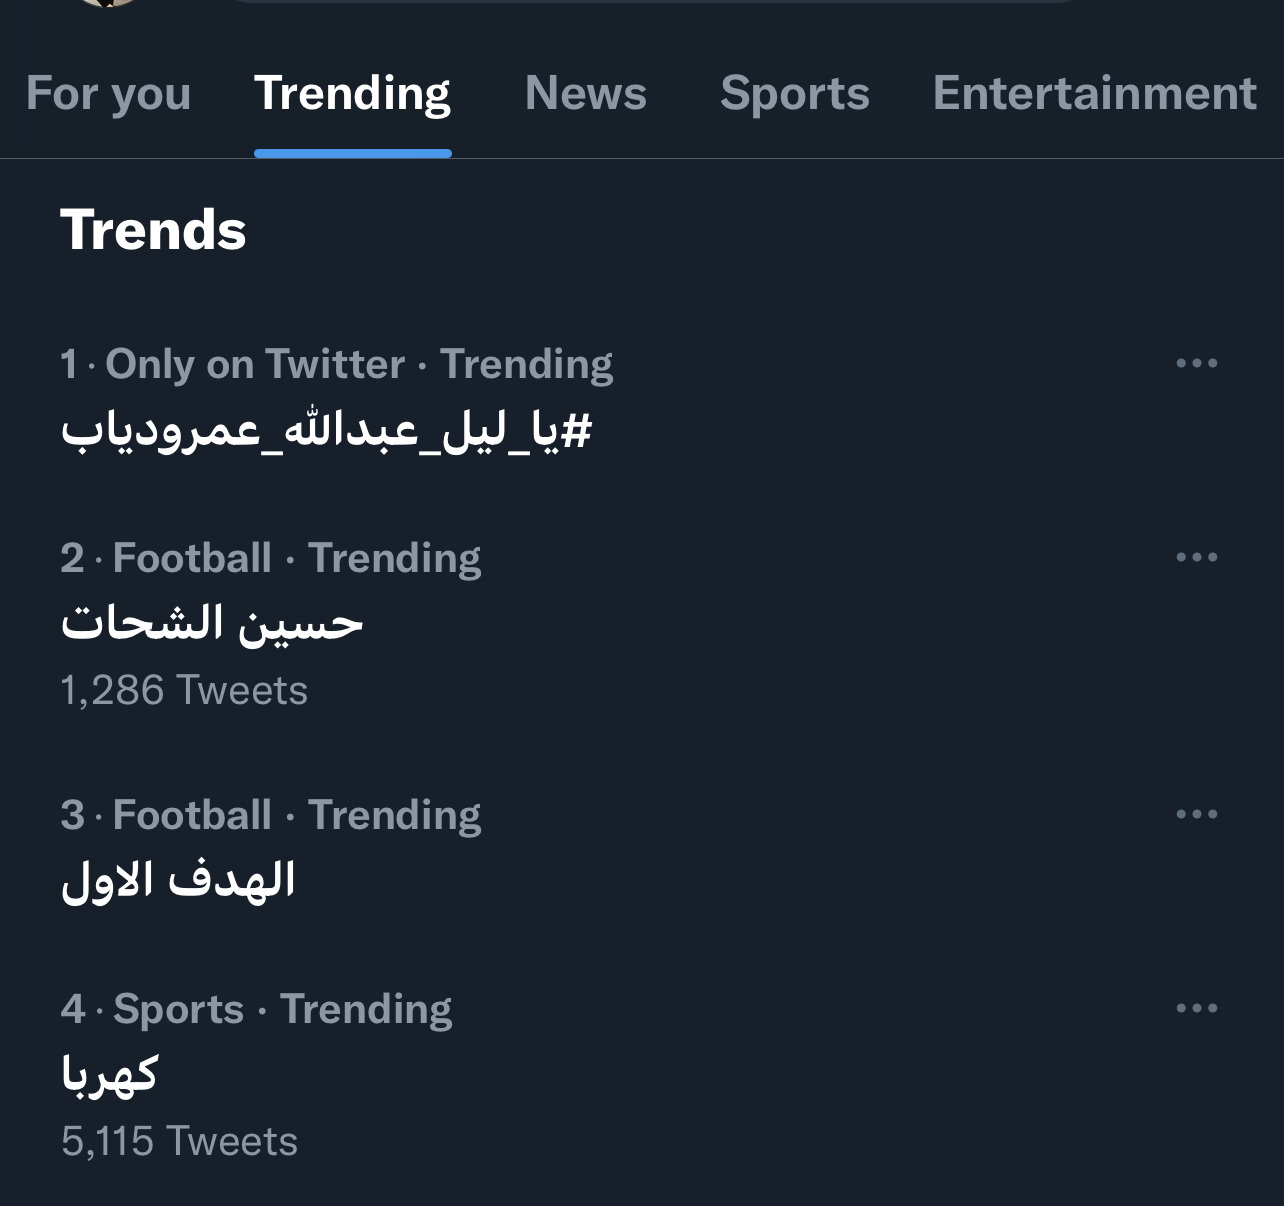Open the number one trending hashtag
This screenshot has height=1206, width=1284.
[326, 431]
